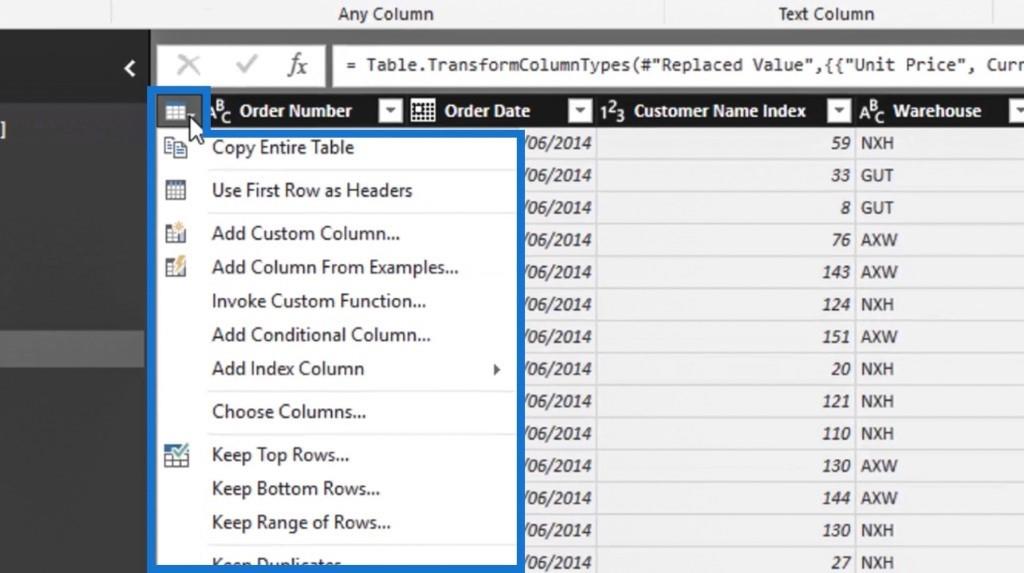The image size is (1024, 573).
Task: Click the NXH cell beside value 27
Action: [940, 561]
